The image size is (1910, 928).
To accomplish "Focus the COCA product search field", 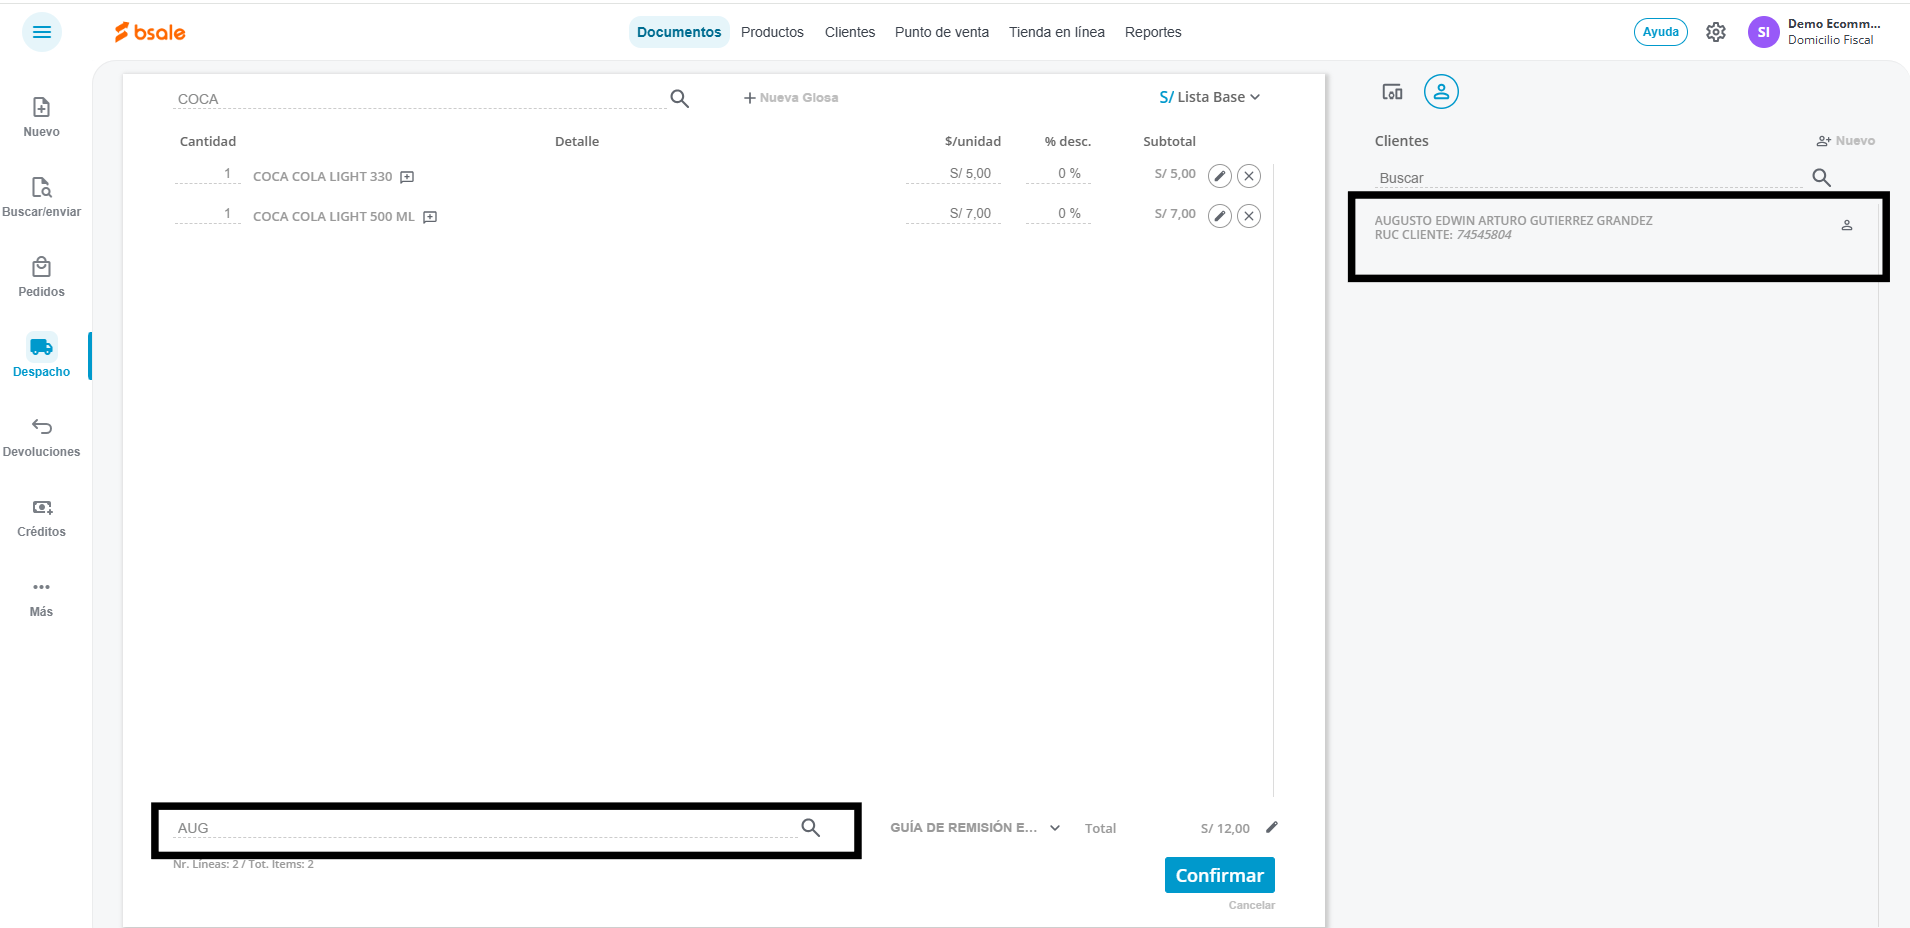I will pyautogui.click(x=420, y=99).
